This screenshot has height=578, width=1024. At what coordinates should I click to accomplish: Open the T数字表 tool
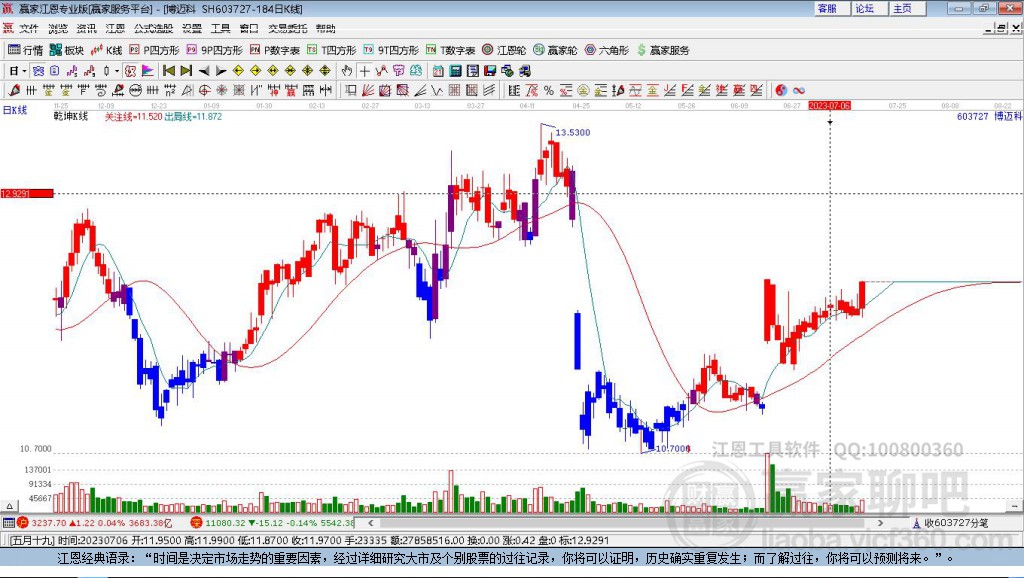point(451,50)
